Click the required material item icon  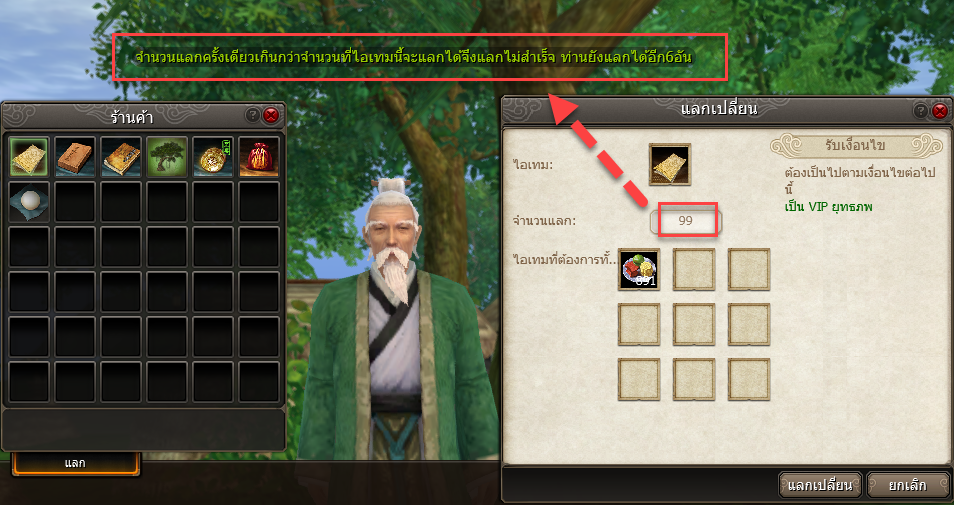[639, 269]
